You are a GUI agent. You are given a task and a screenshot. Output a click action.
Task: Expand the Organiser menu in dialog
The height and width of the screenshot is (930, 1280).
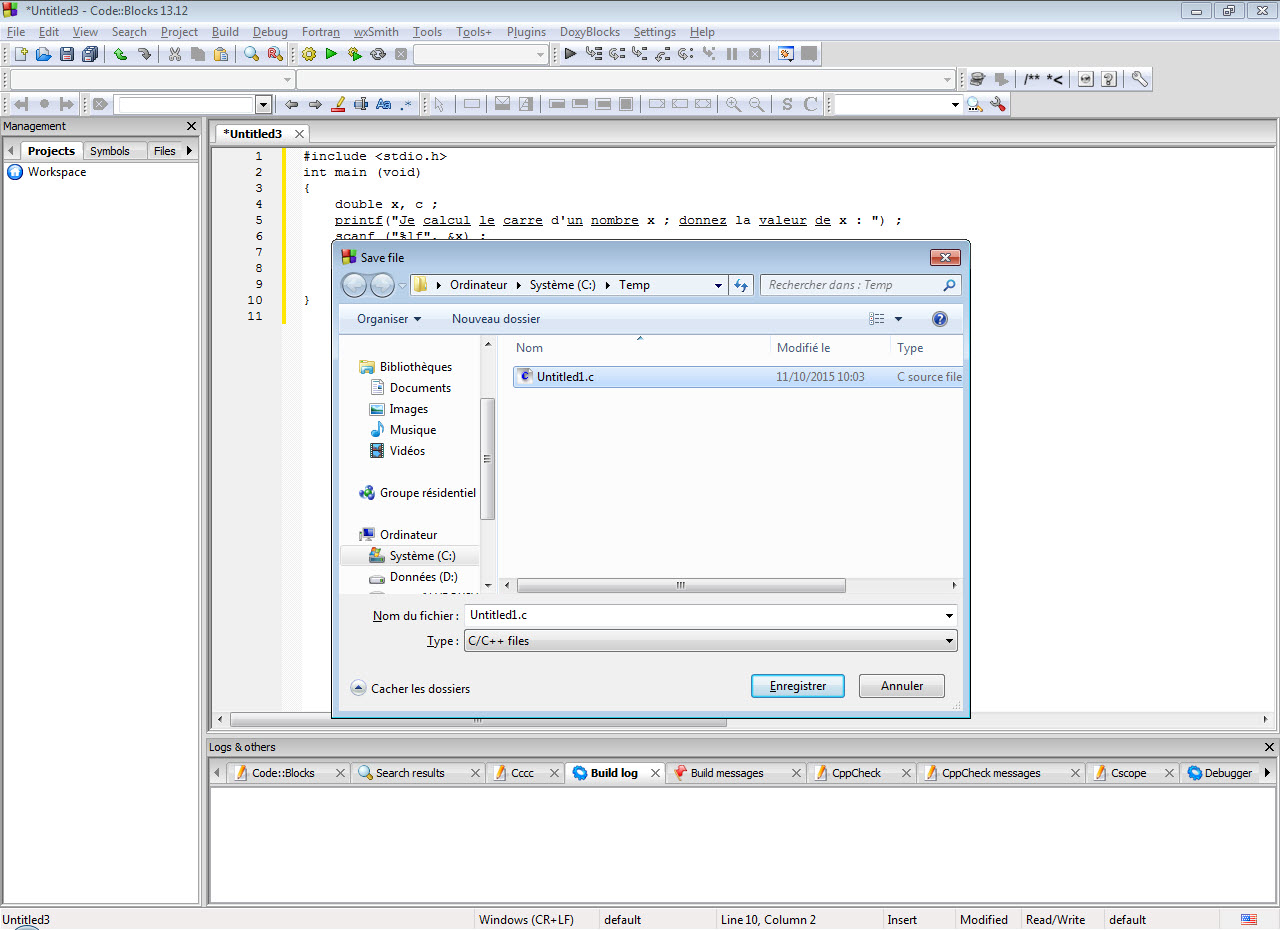coord(389,319)
